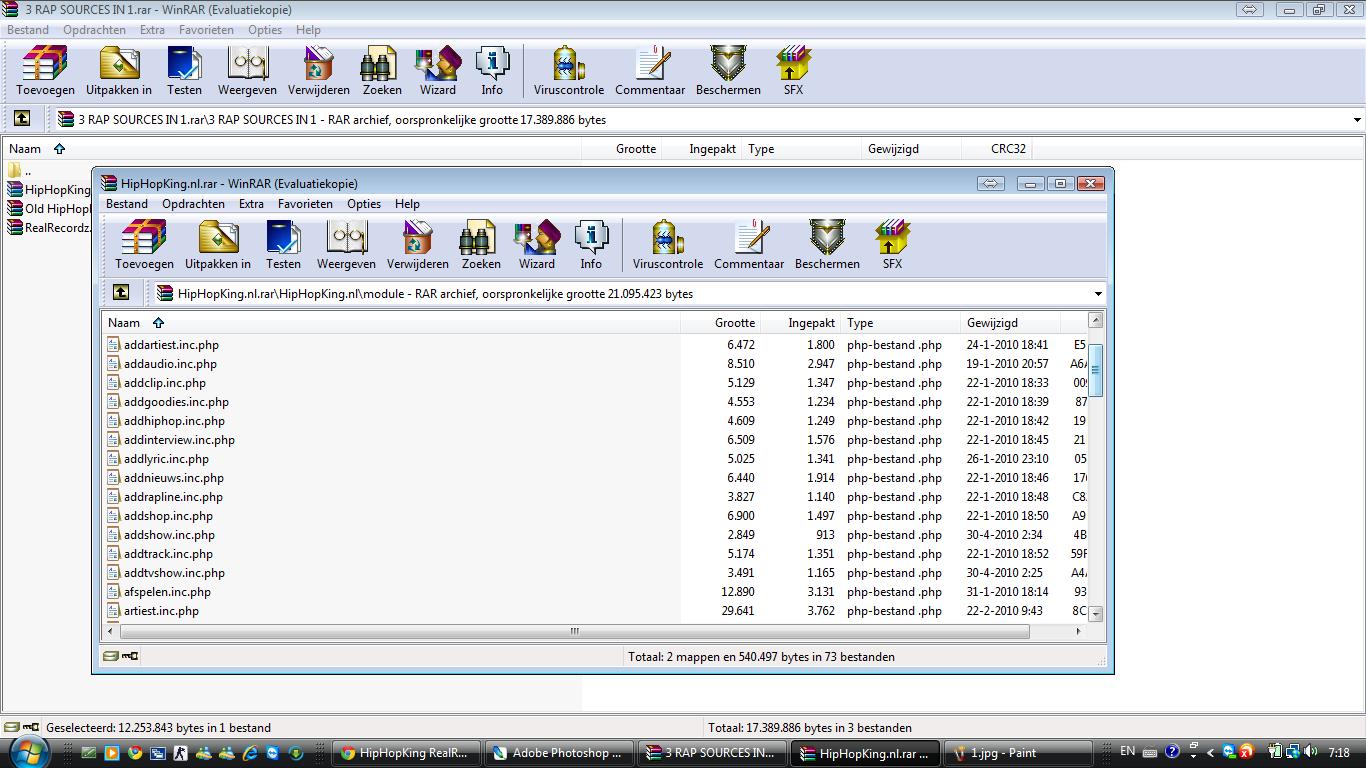
Task: Click Commentaar in 3 RAP SOURCES window
Action: click(x=650, y=71)
